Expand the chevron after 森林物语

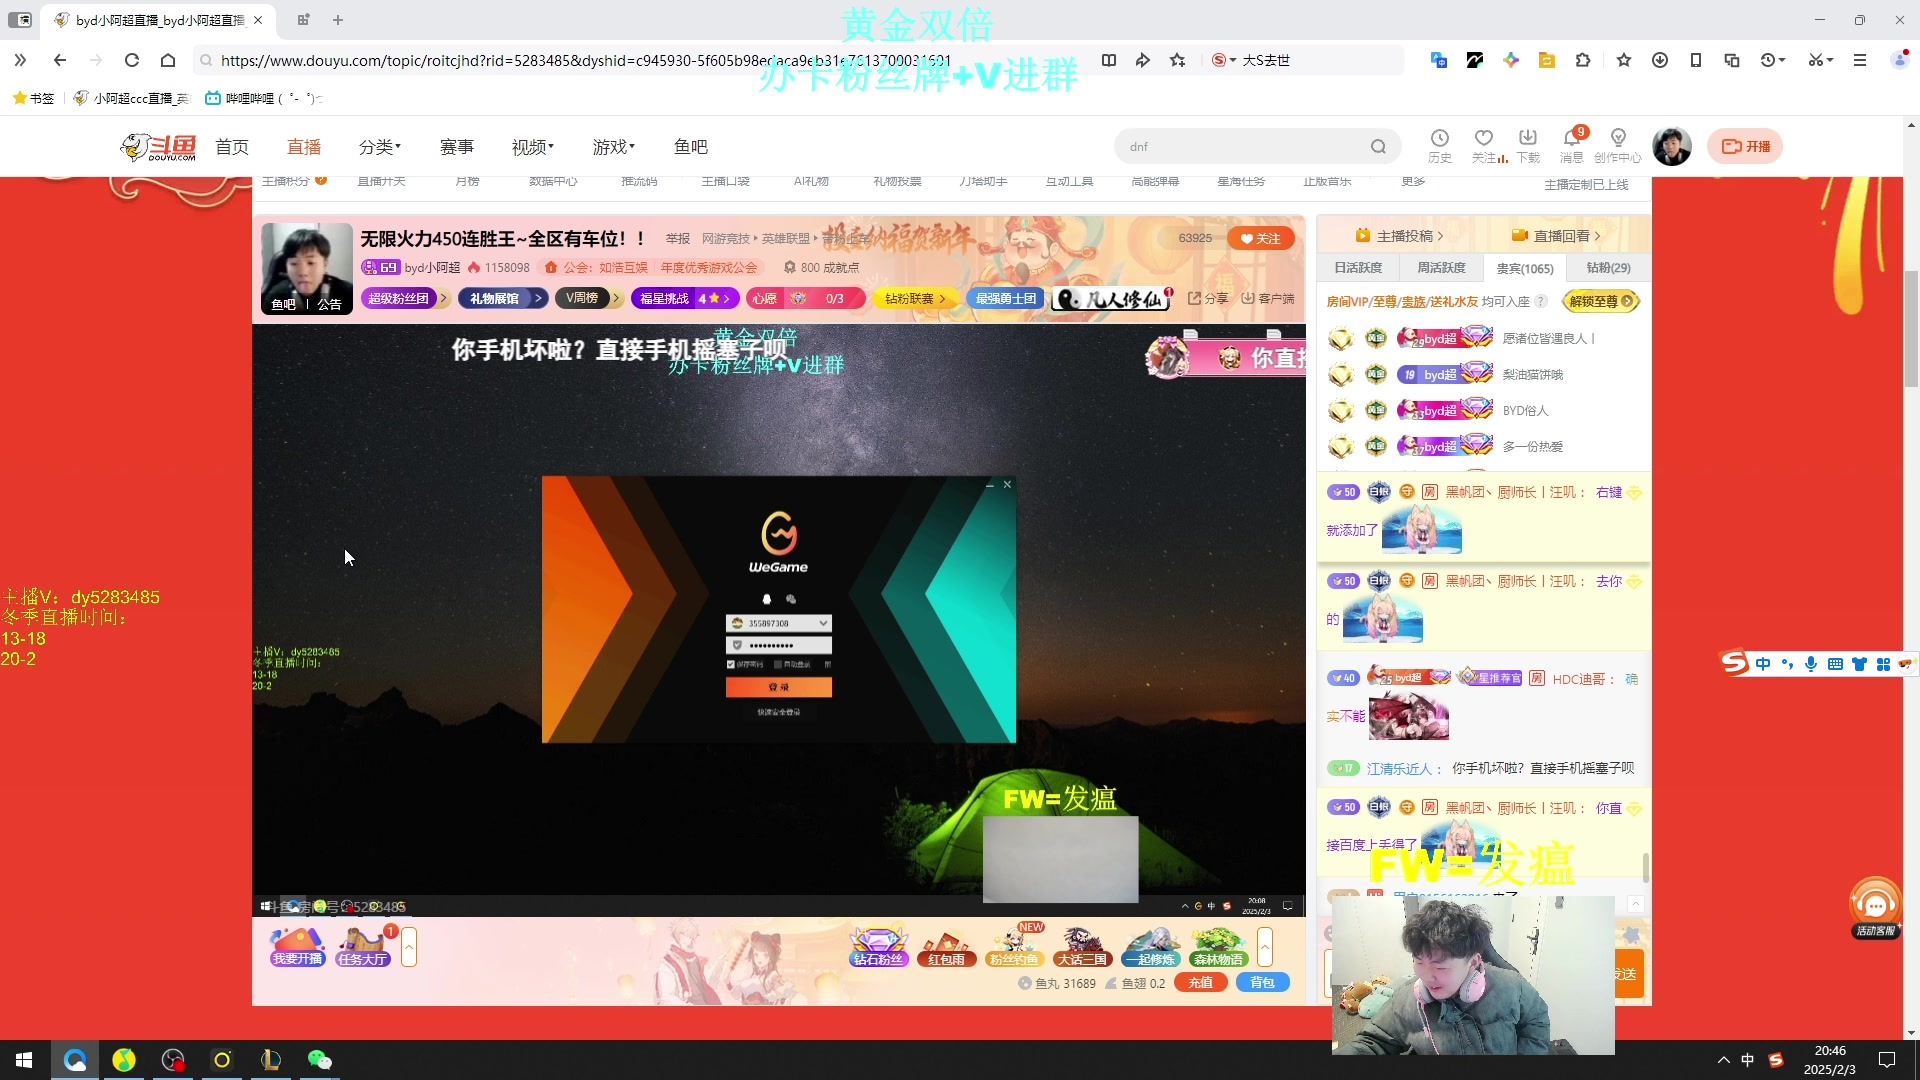(1265, 946)
